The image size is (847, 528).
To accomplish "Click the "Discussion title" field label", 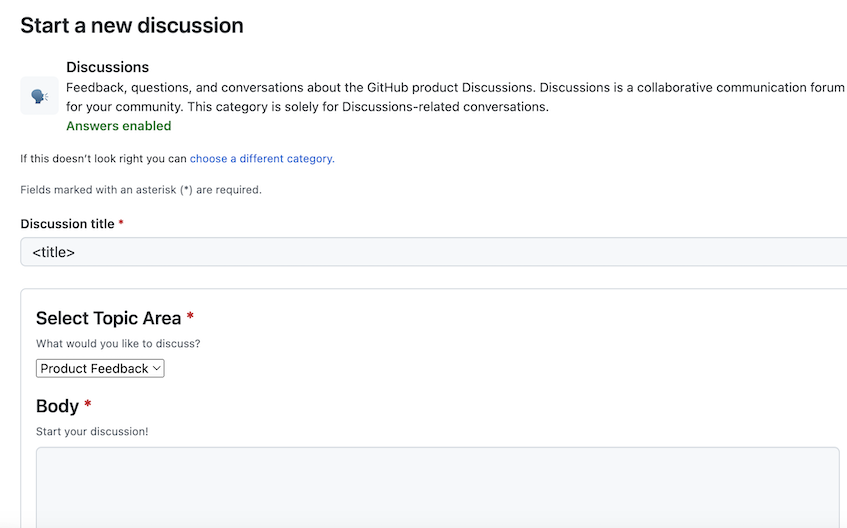I will 67,224.
